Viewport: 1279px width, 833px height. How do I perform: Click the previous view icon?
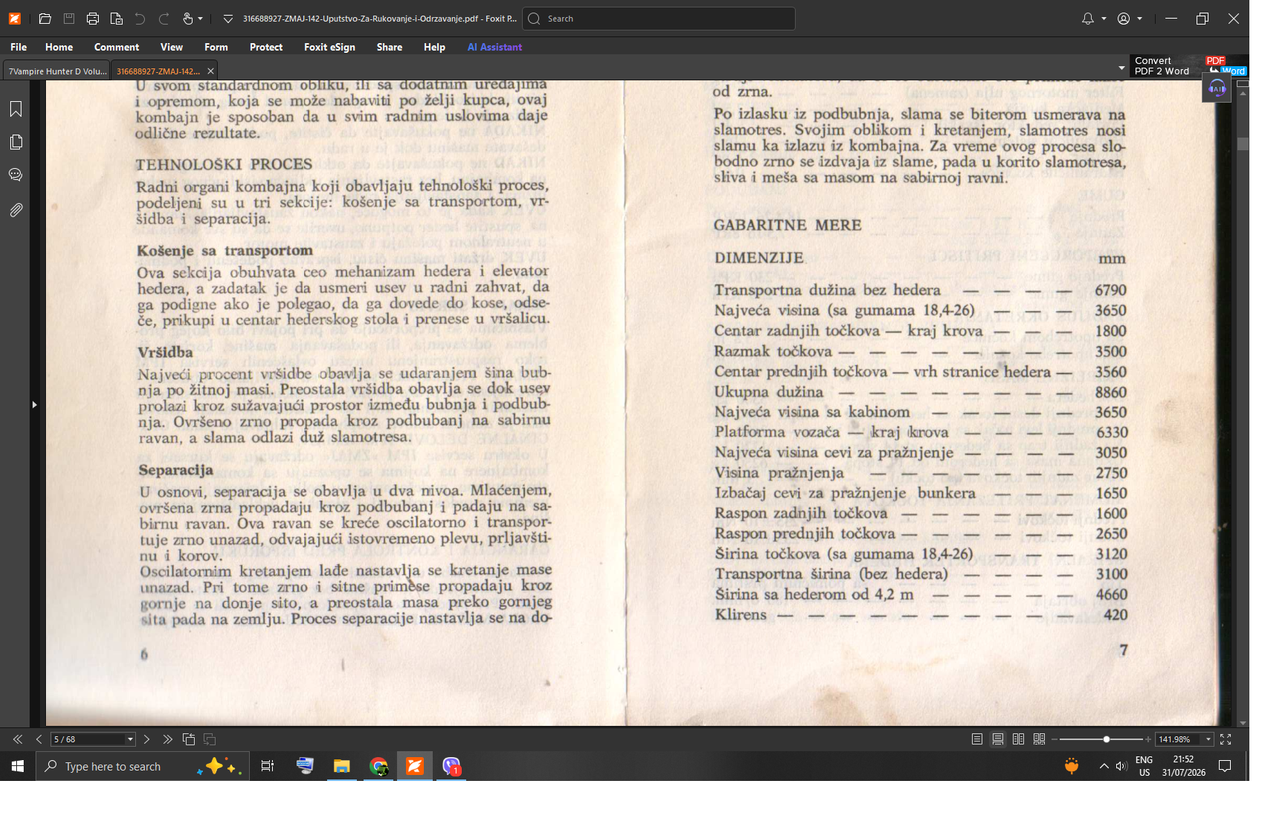(x=189, y=739)
